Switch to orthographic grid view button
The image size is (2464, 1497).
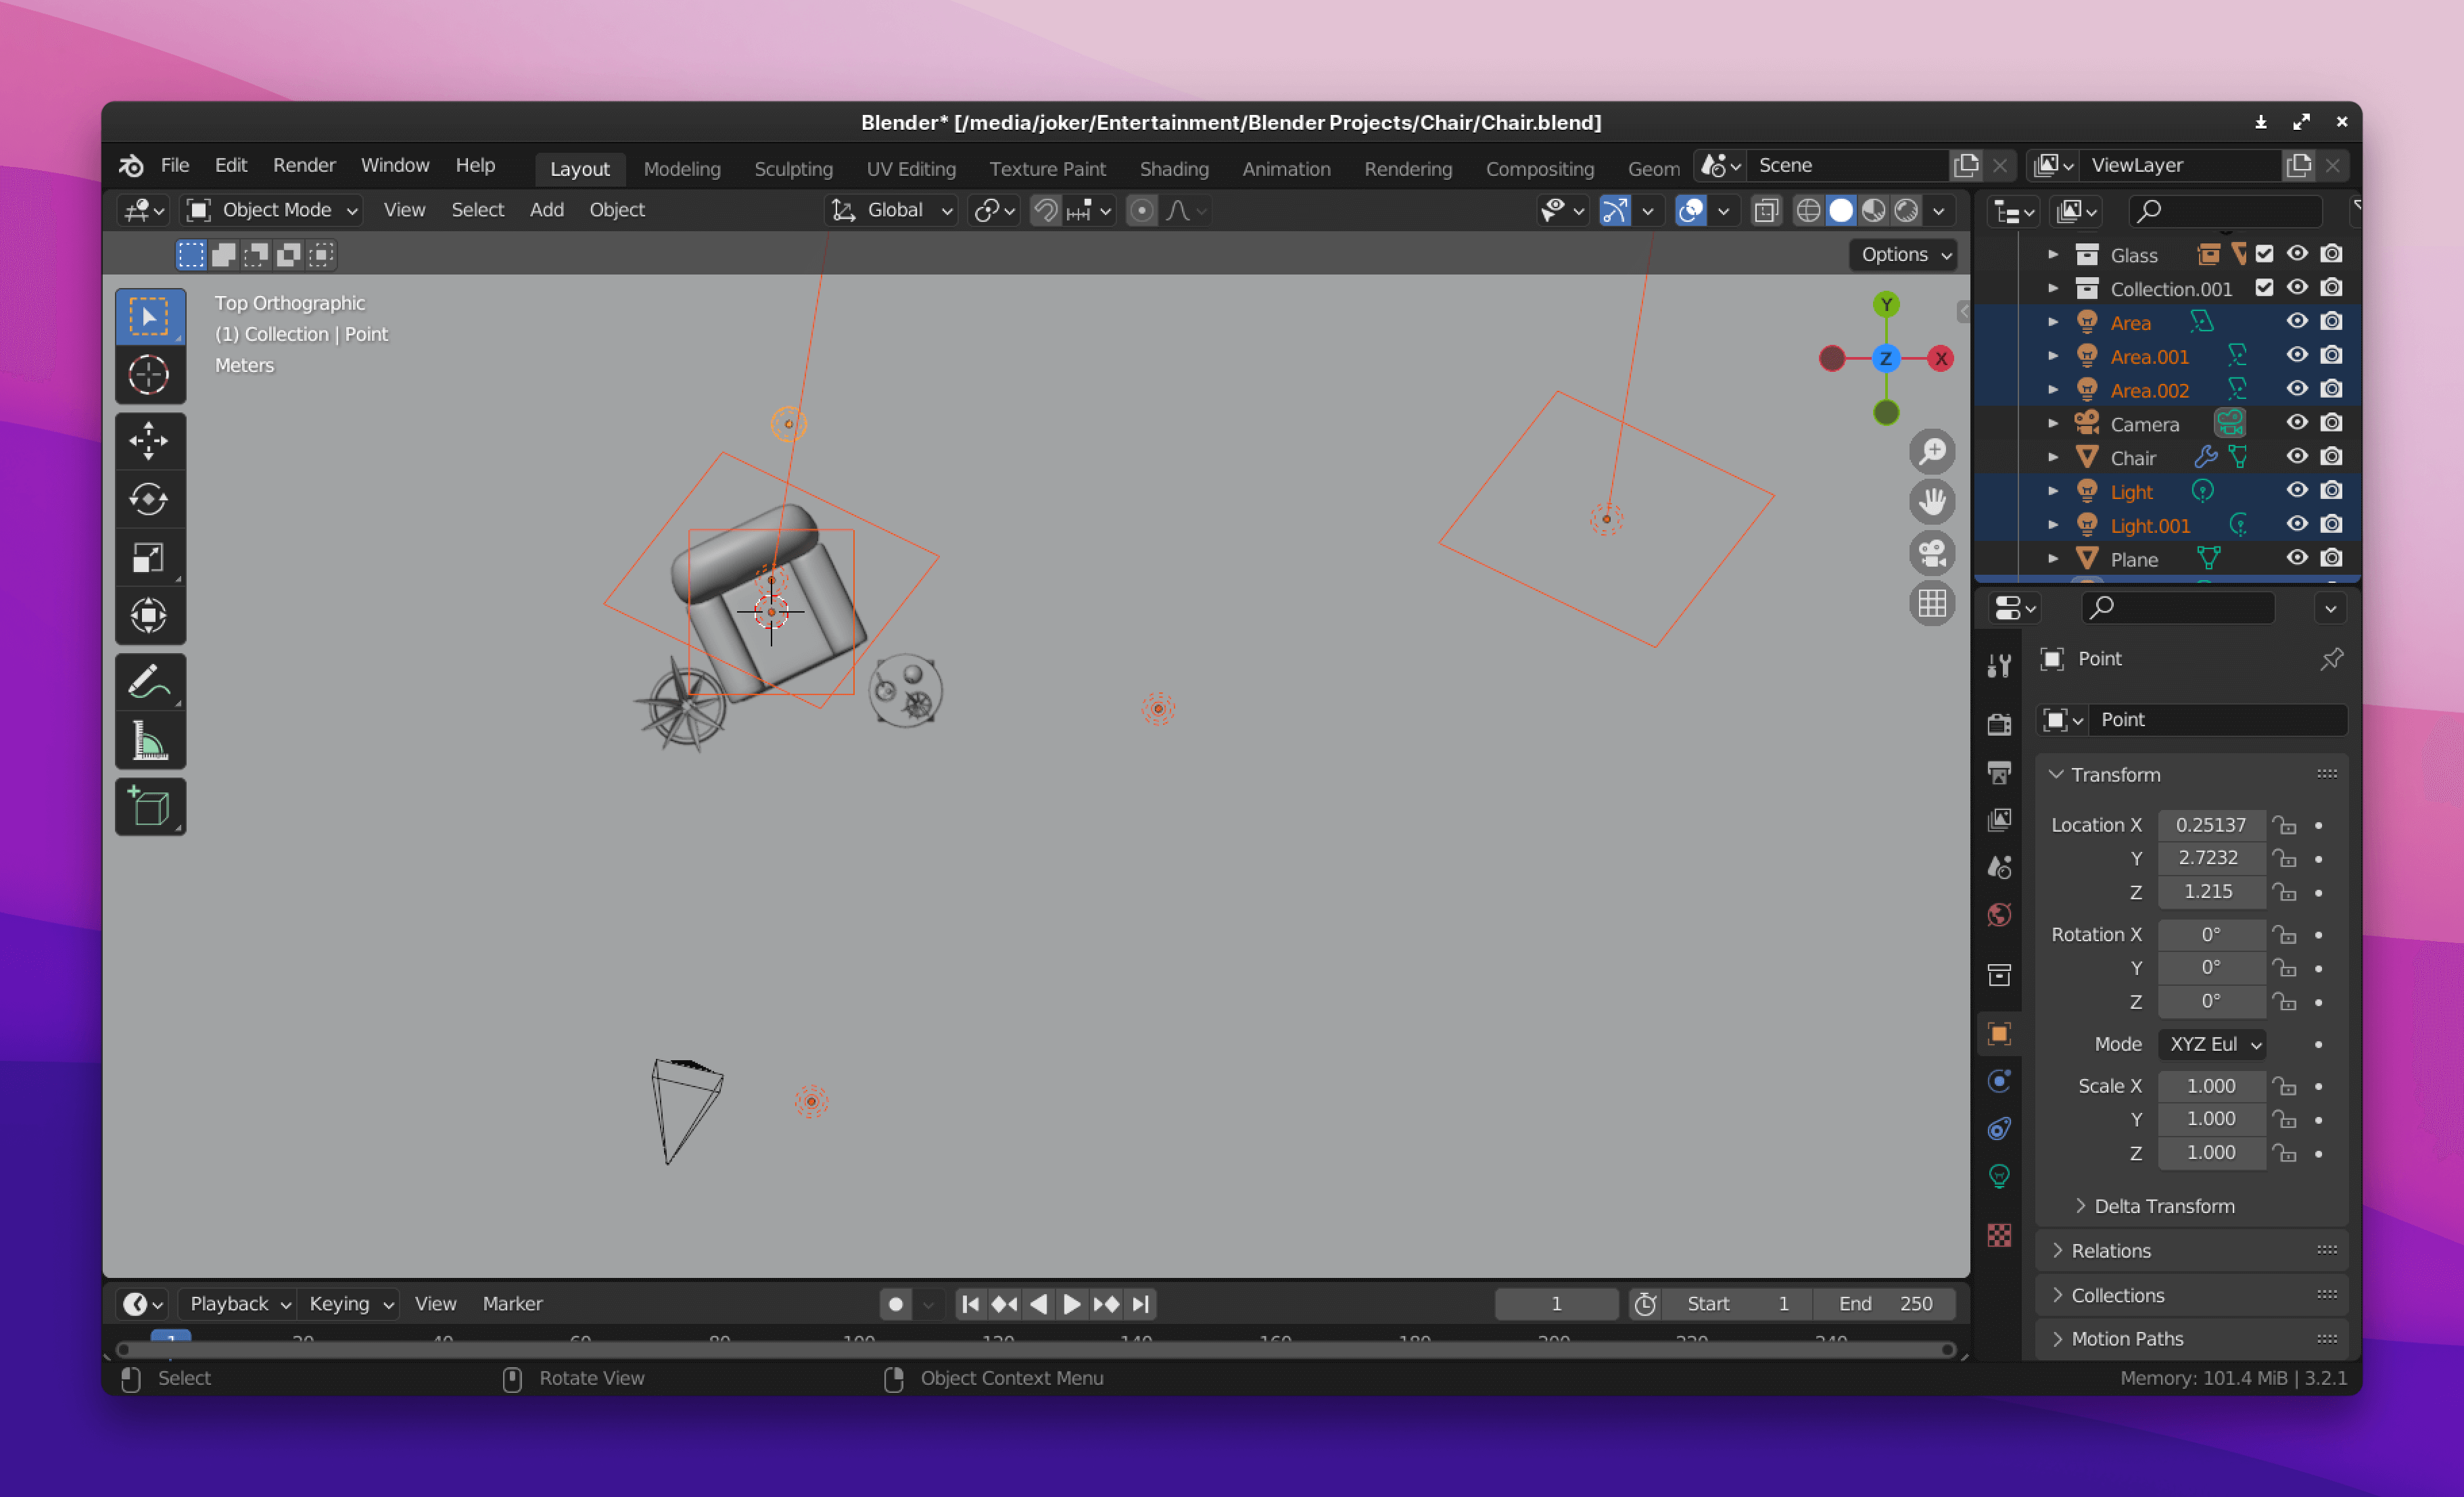tap(1932, 604)
